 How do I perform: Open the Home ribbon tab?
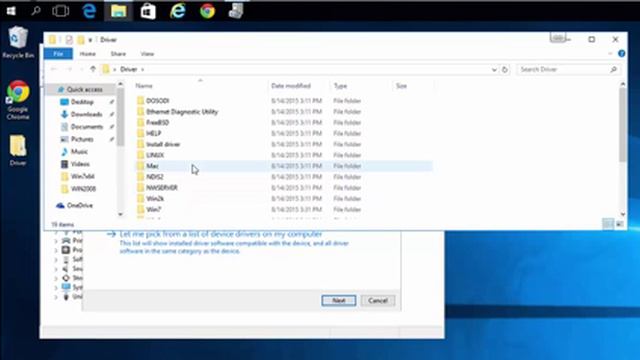[87, 54]
